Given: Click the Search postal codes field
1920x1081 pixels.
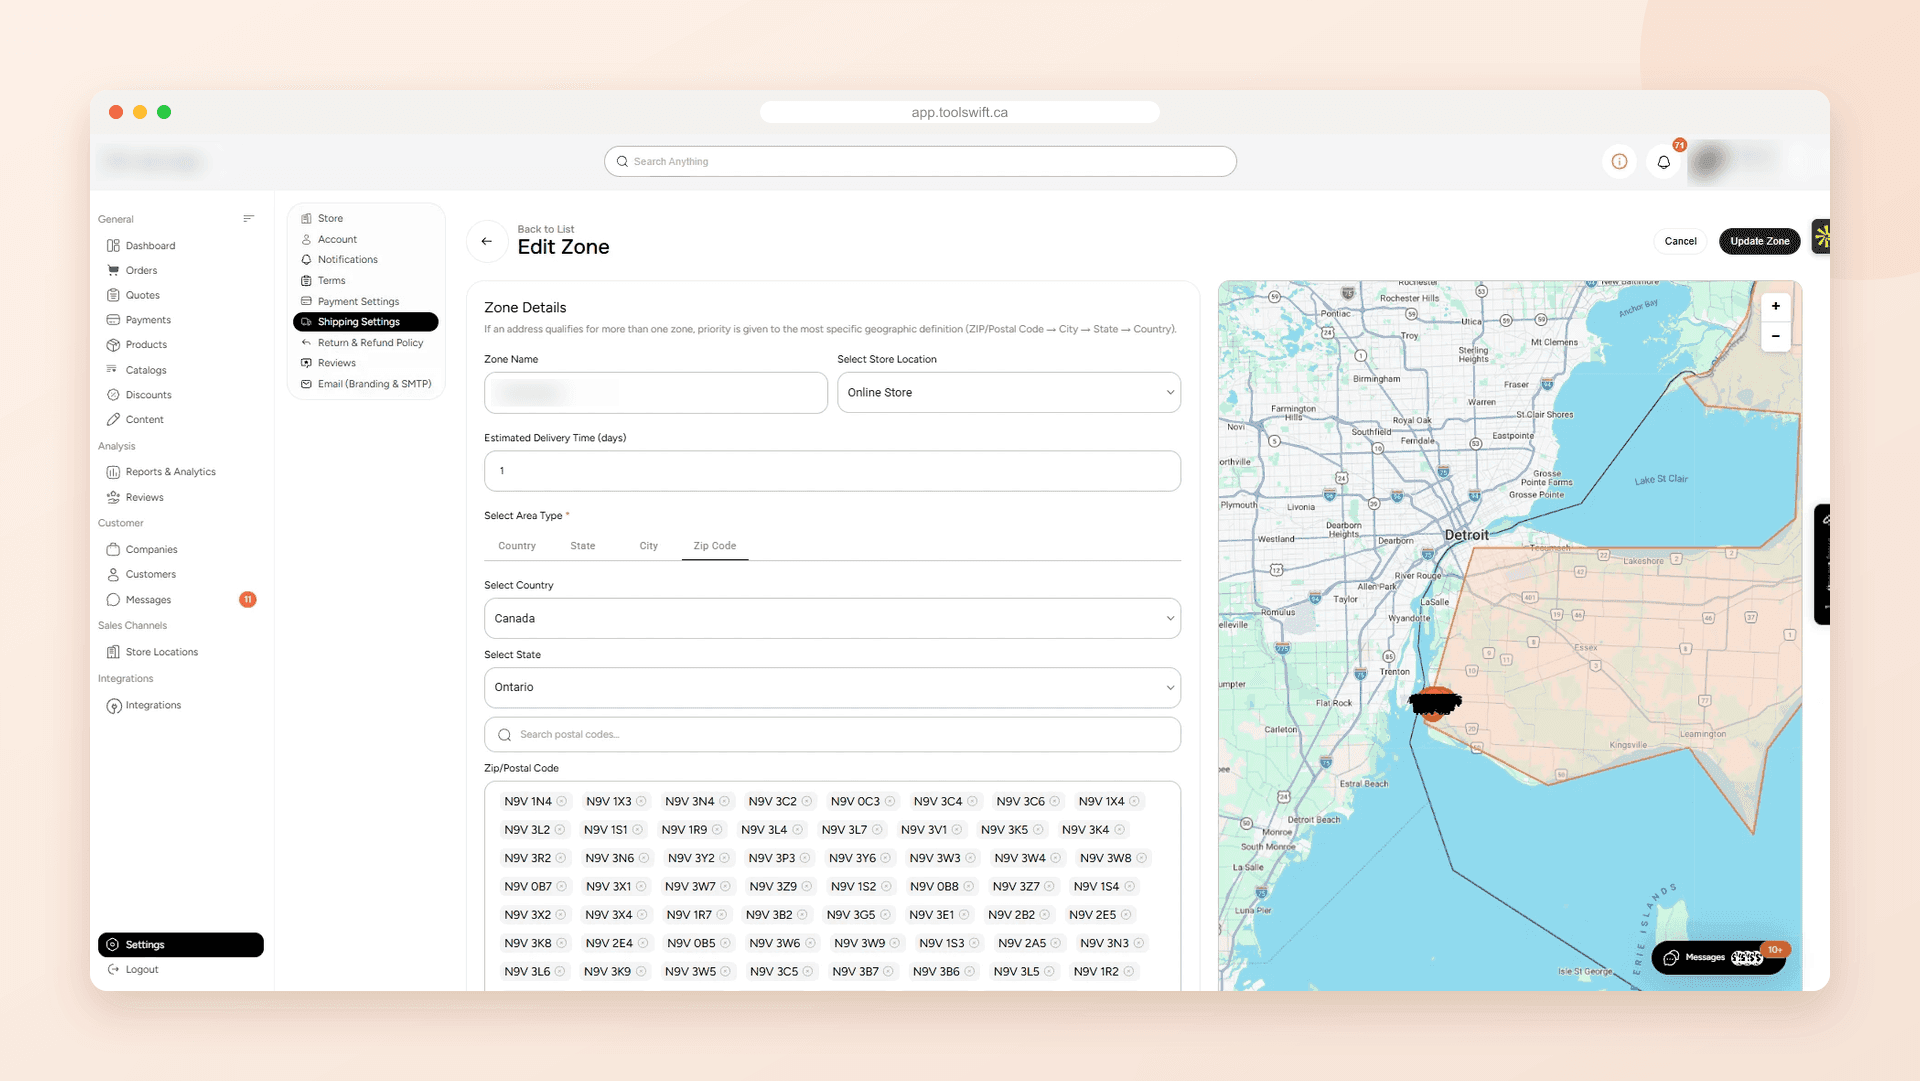Looking at the screenshot, I should [x=832, y=735].
